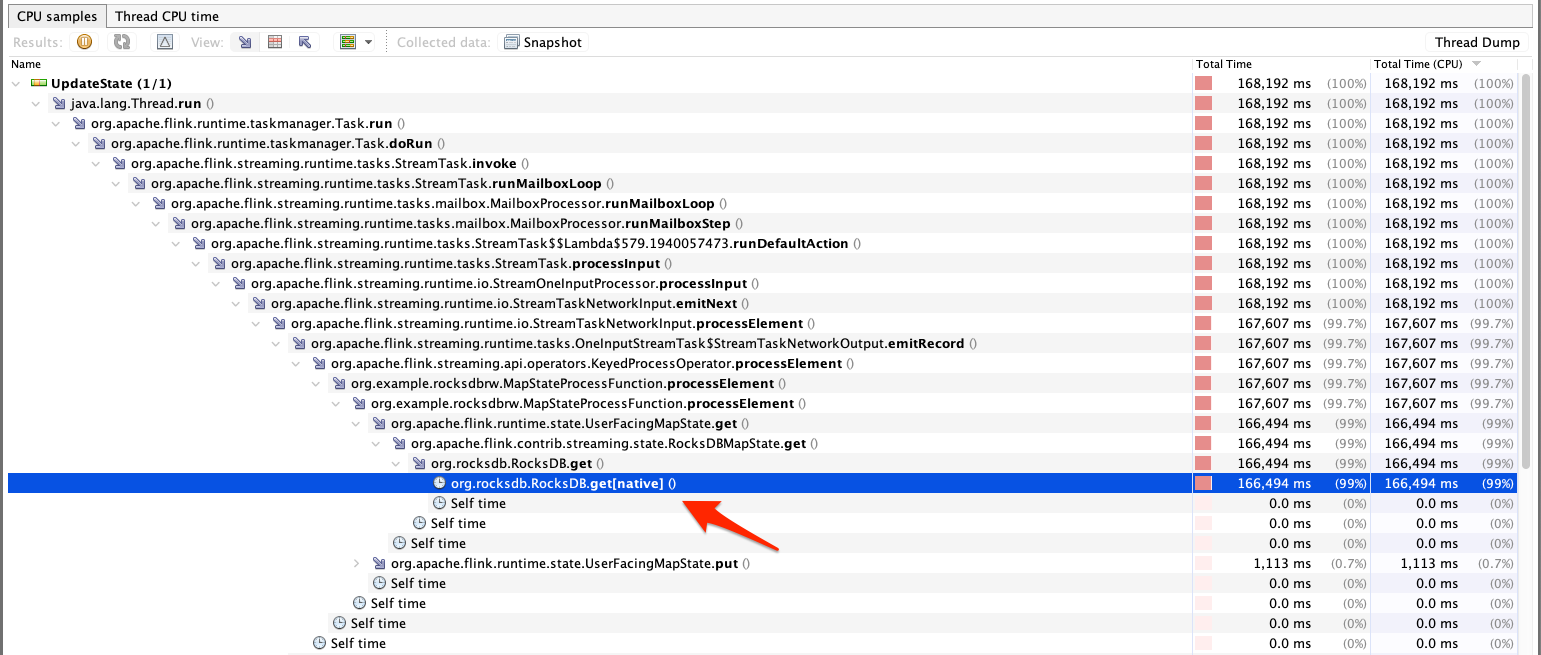This screenshot has width=1541, height=655.
Task: Switch to the CPU samples tab
Action: (x=56, y=15)
